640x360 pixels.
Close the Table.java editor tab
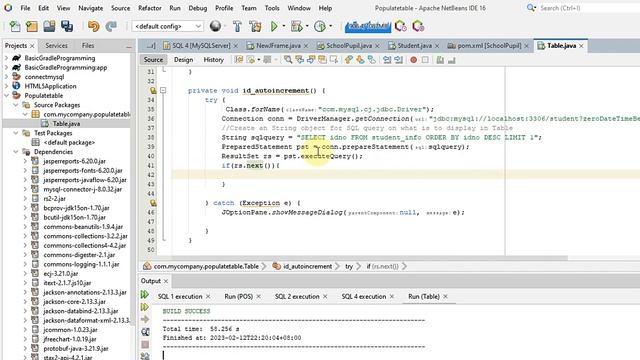coord(581,46)
